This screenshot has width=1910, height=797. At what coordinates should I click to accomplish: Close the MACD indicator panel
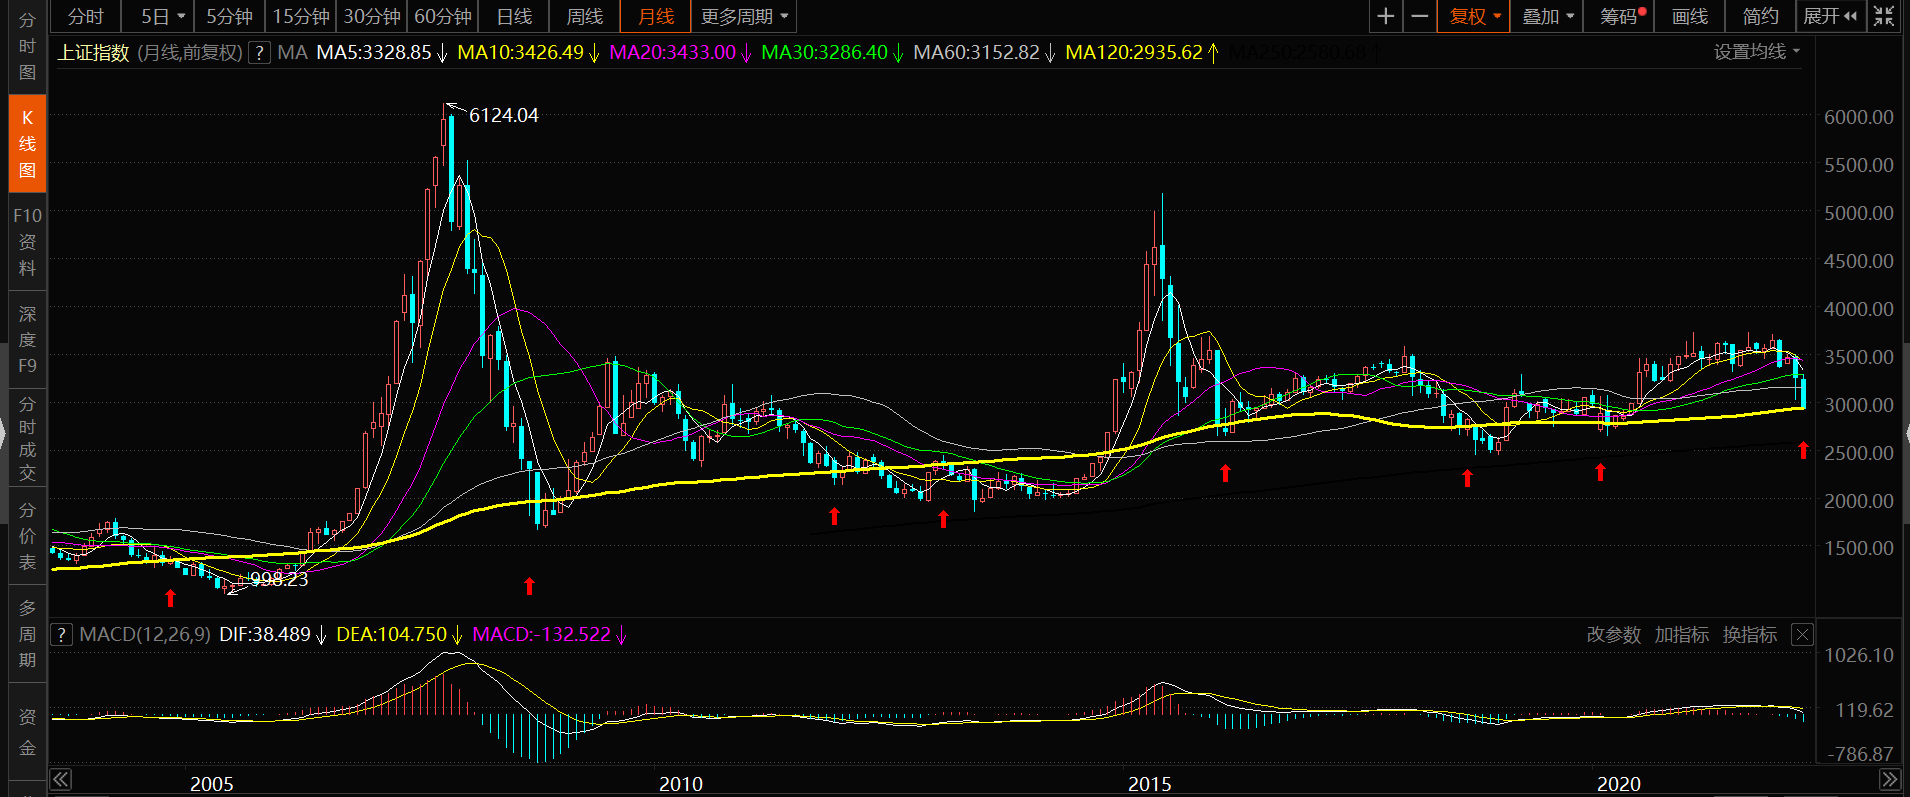click(x=1801, y=635)
